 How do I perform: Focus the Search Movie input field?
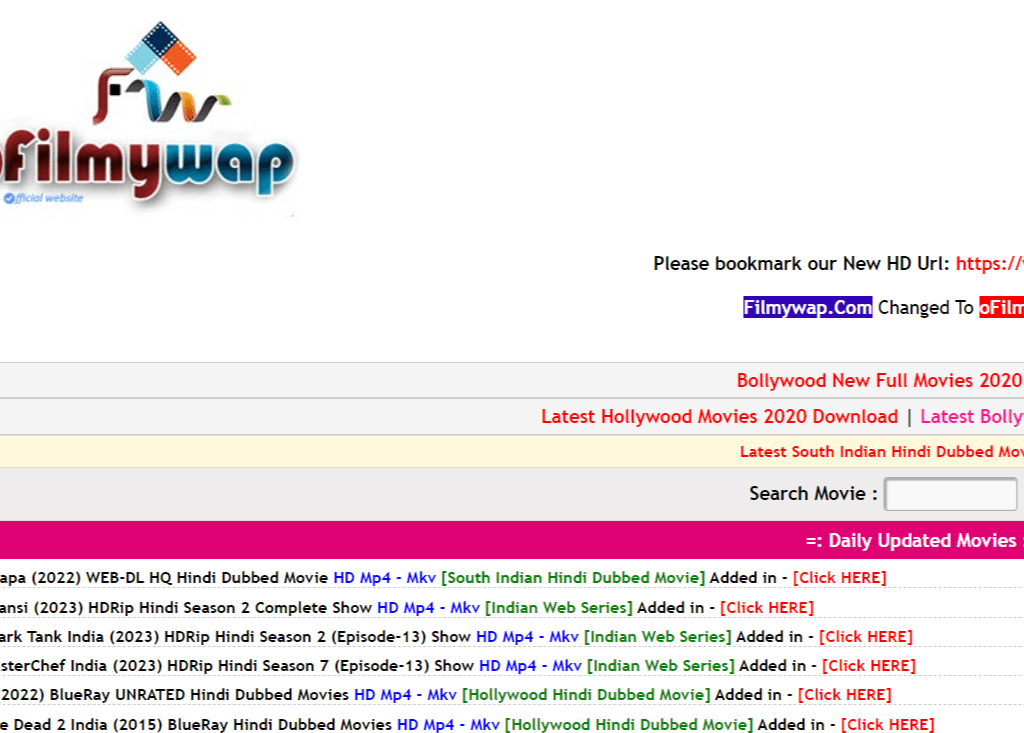[x=950, y=494]
